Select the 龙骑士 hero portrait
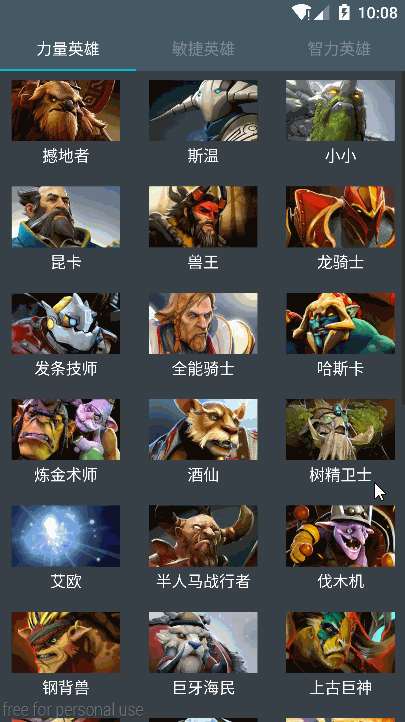The width and height of the screenshot is (405, 722). coord(340,217)
